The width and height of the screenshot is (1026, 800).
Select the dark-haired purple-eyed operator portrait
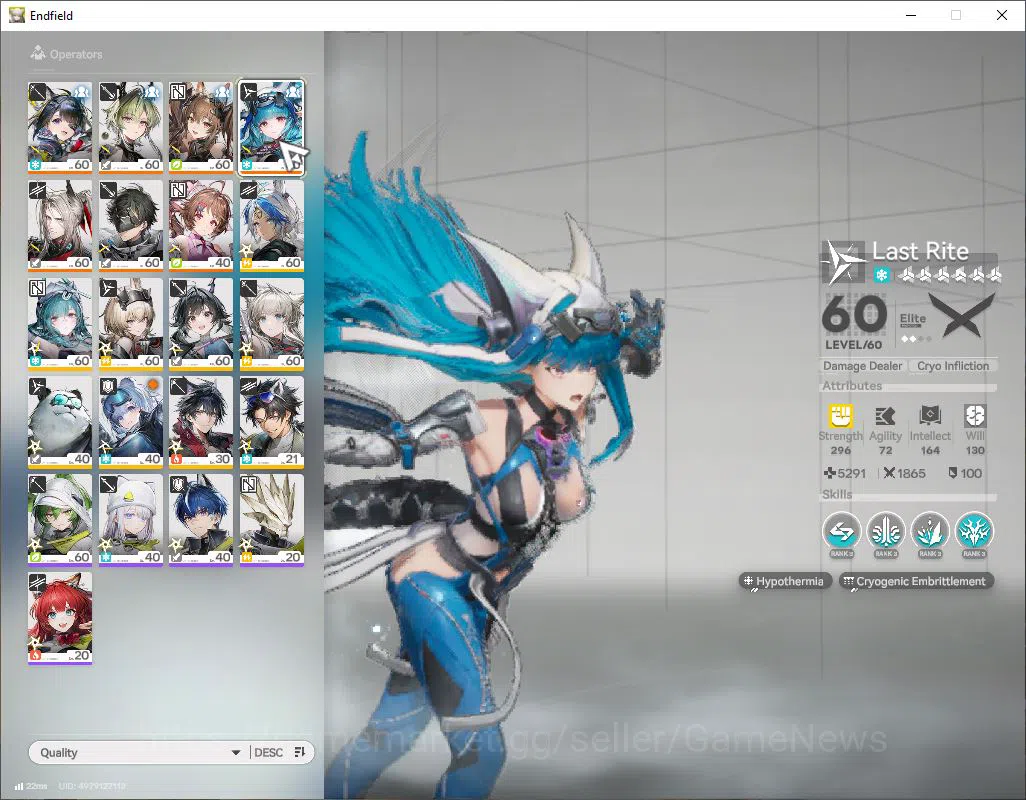(x=60, y=127)
